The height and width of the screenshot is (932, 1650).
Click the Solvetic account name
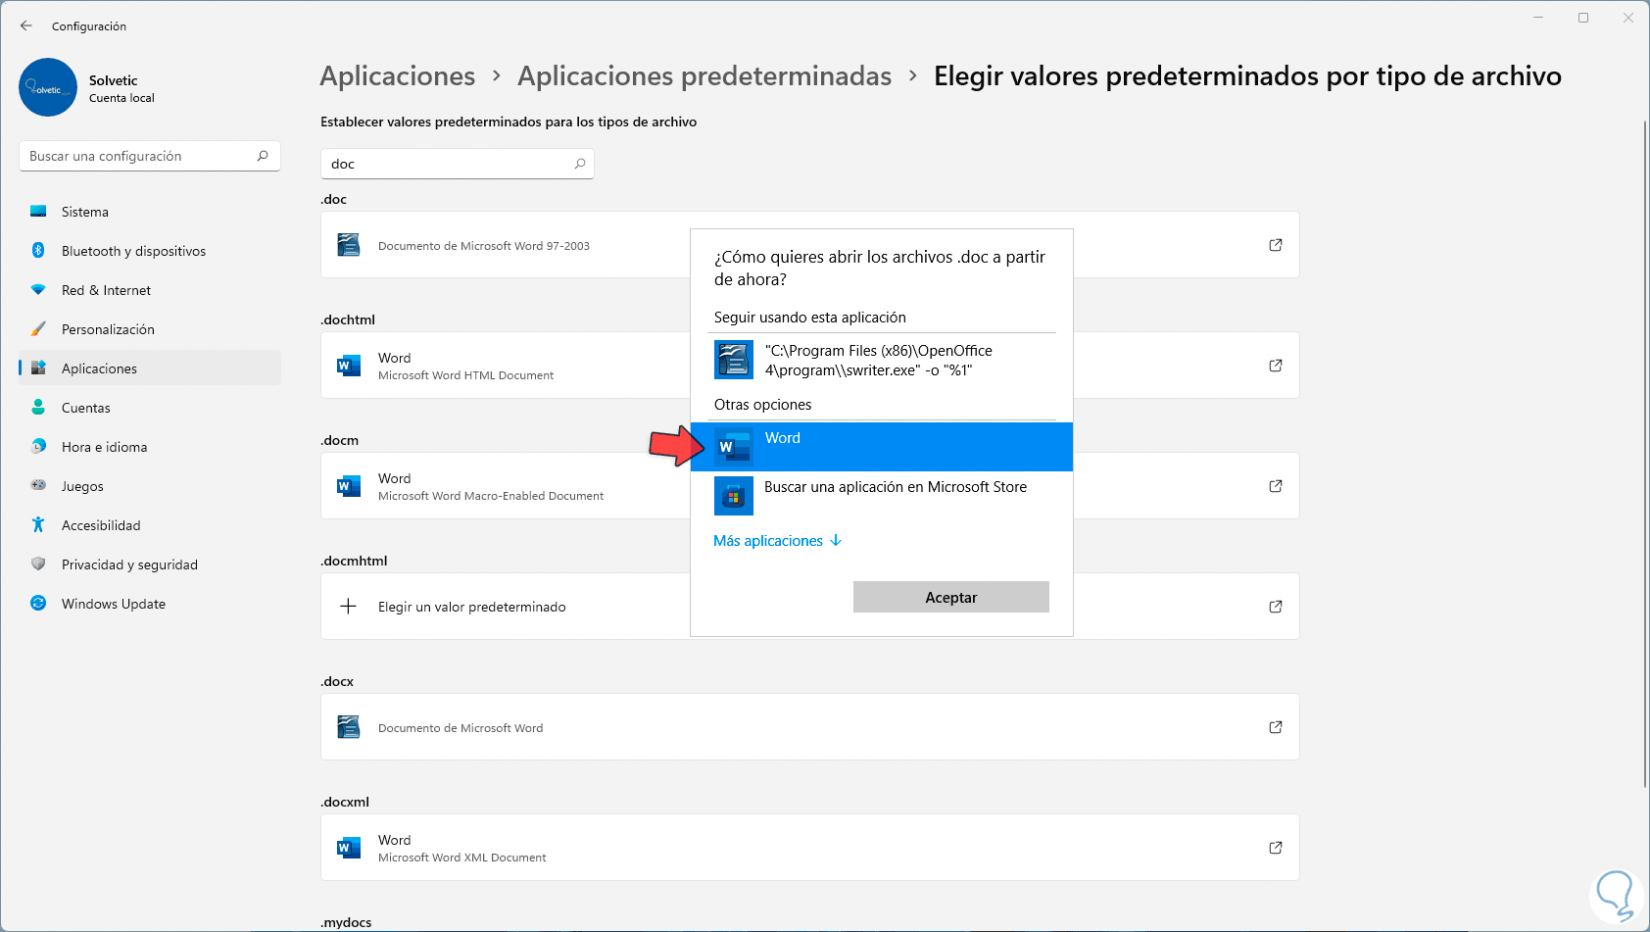[x=113, y=80]
